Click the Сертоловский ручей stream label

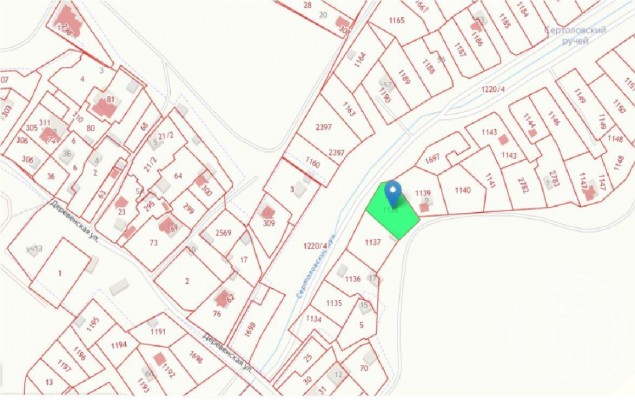pyautogui.click(x=575, y=35)
